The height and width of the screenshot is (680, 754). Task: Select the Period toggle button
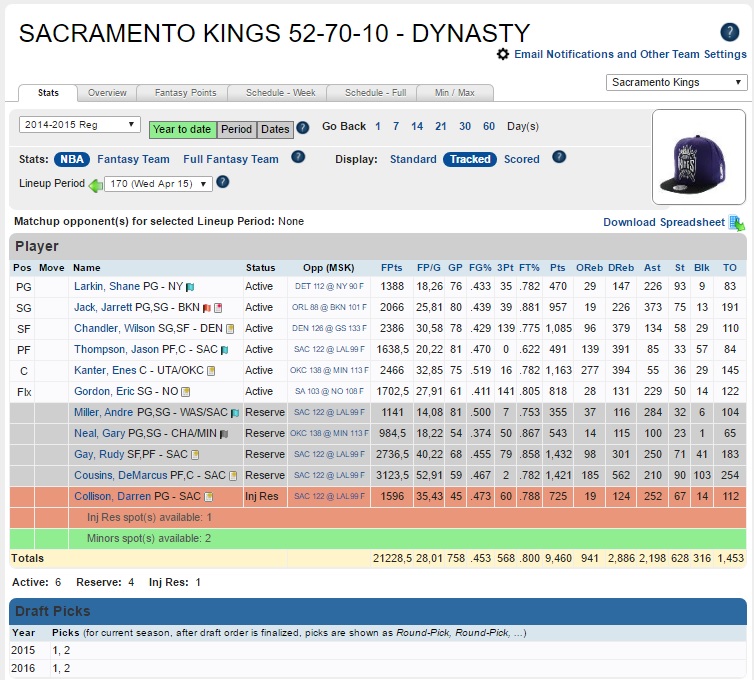237,129
